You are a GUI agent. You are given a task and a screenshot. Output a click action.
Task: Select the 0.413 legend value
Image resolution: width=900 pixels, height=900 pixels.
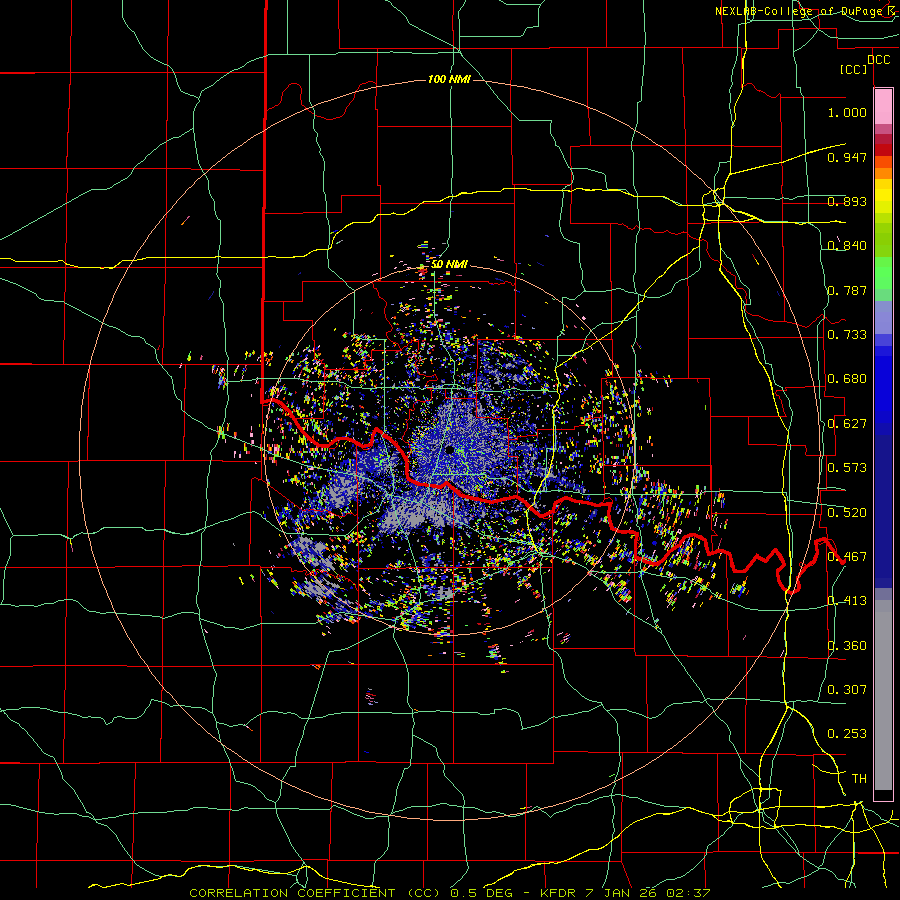(847, 601)
